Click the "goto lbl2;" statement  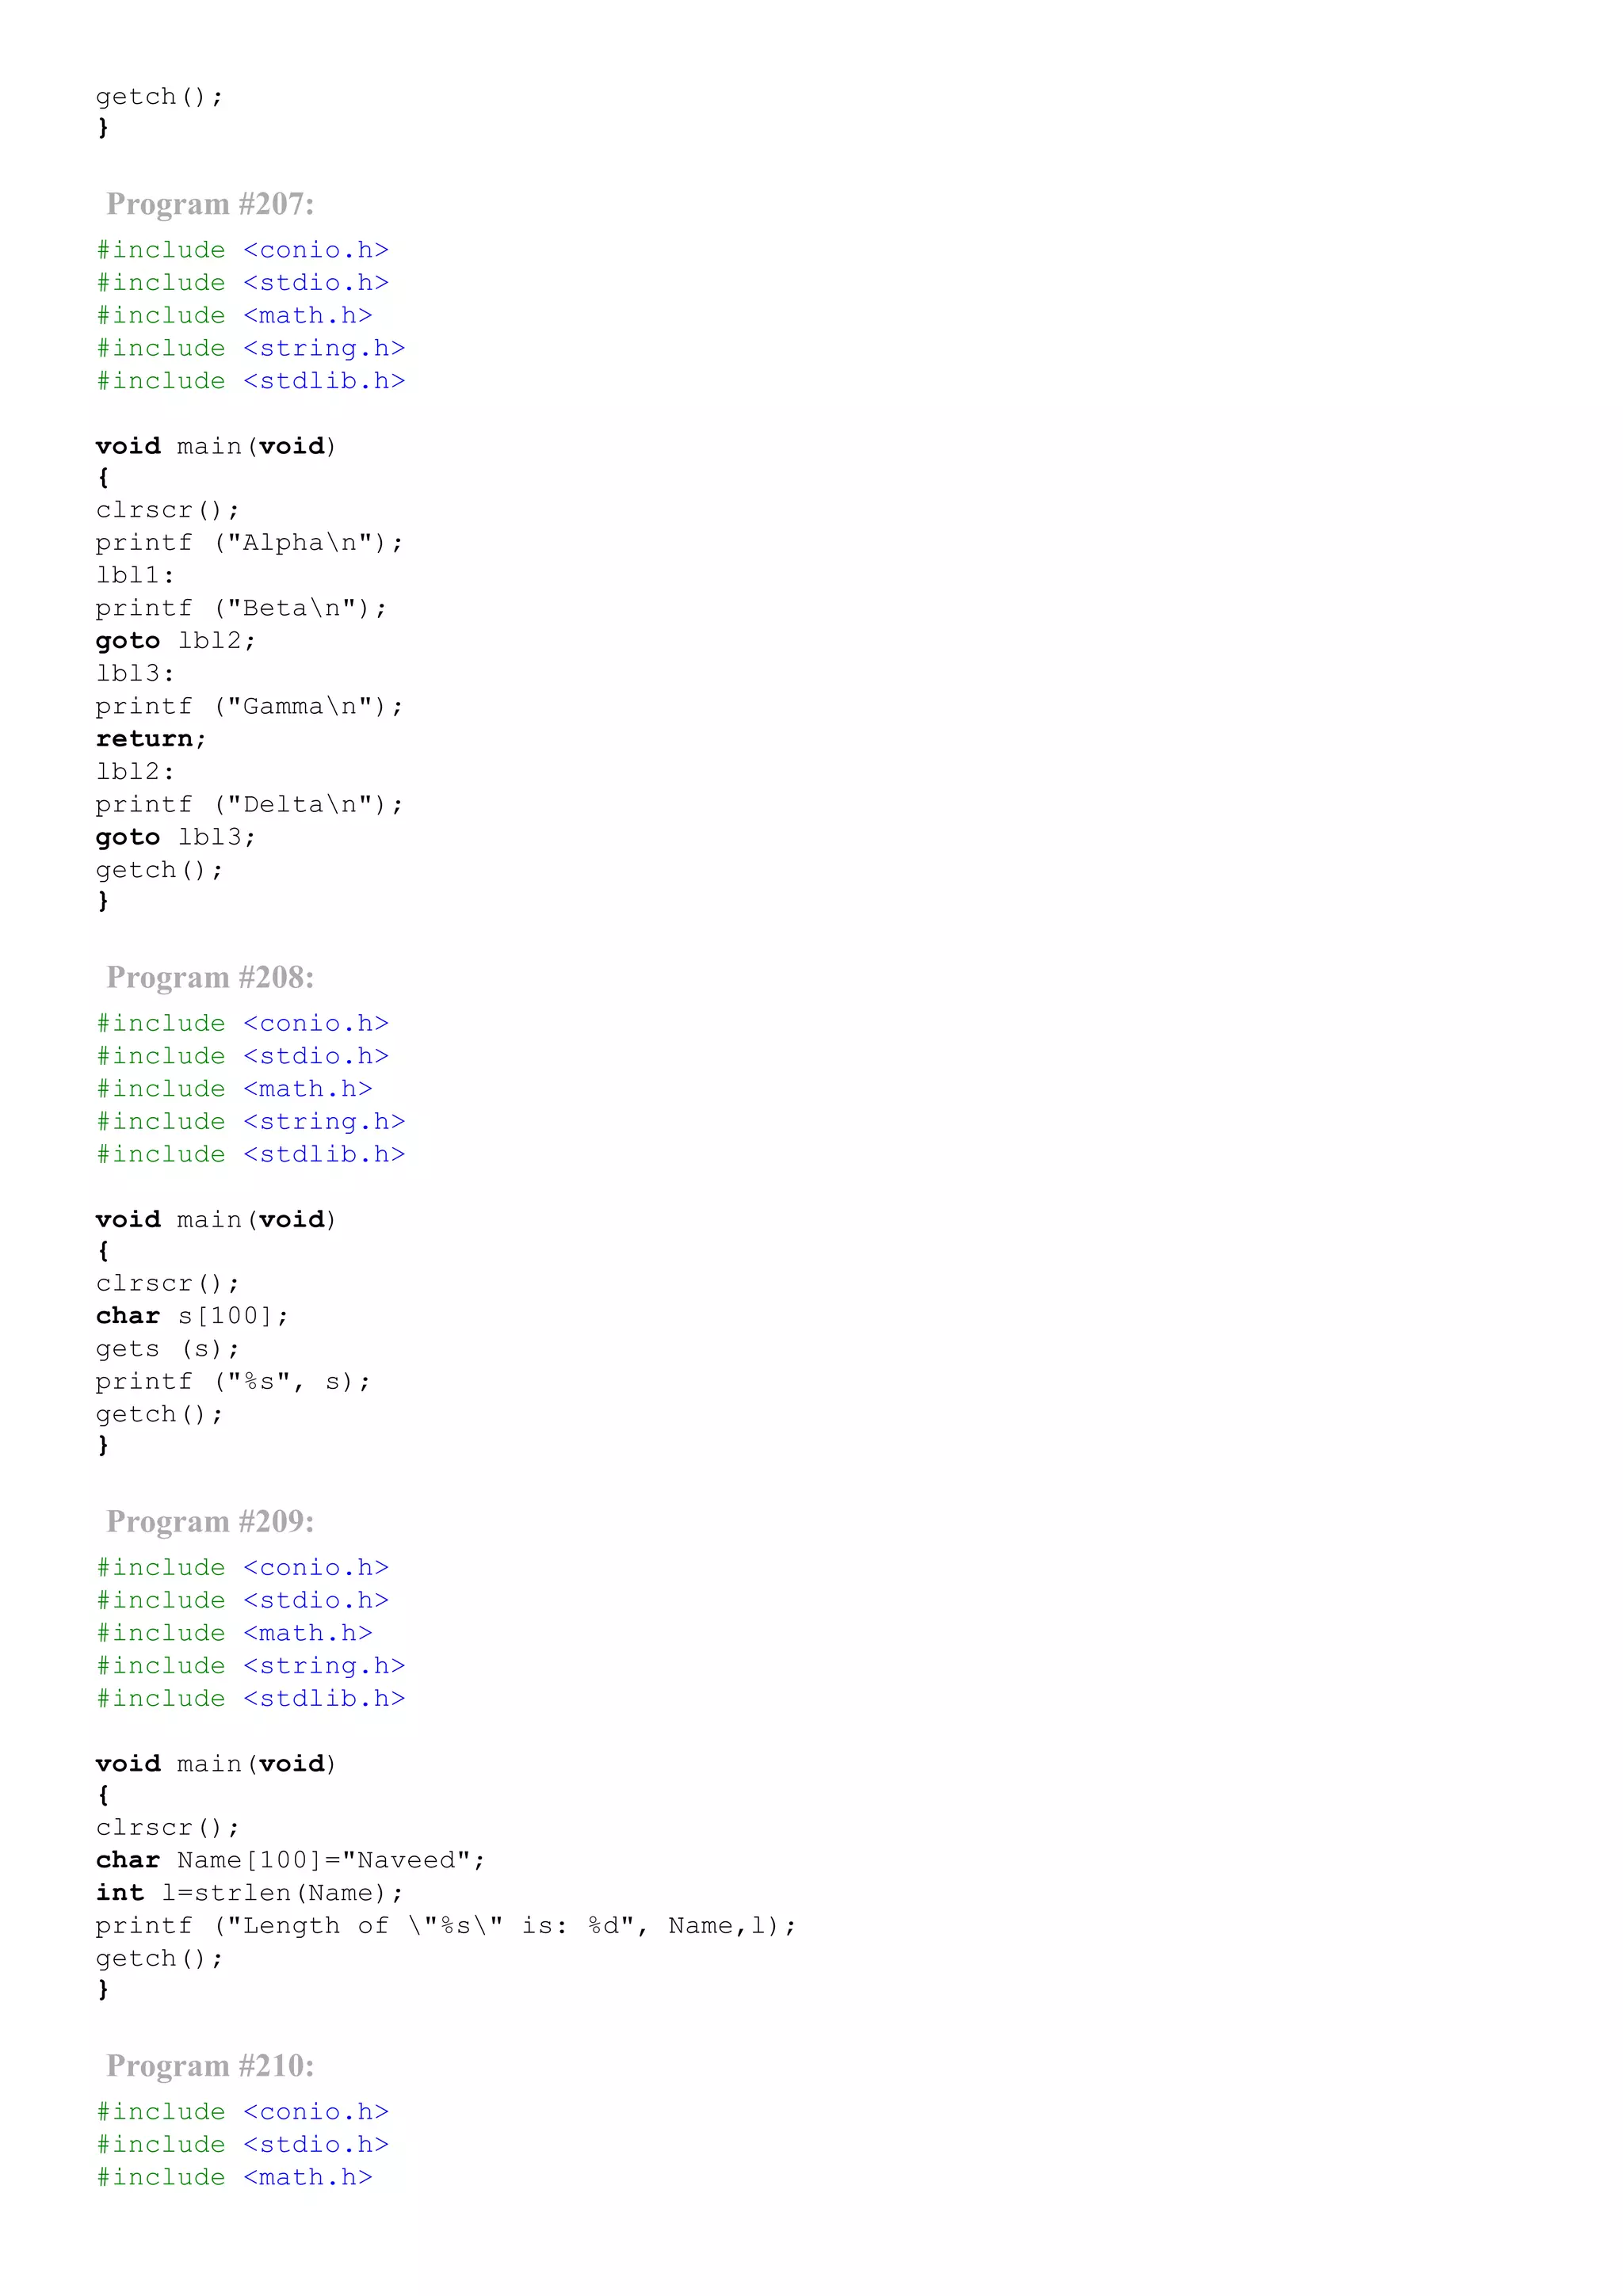[x=176, y=641]
